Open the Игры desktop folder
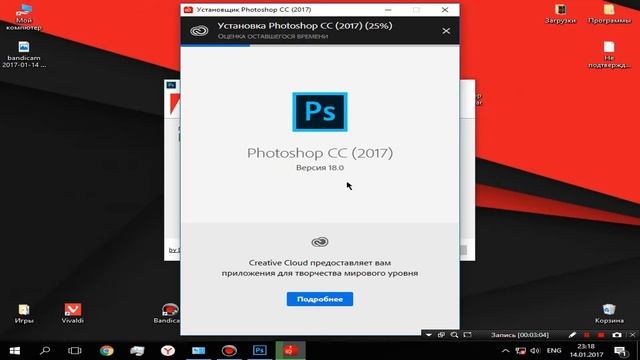 [24, 314]
